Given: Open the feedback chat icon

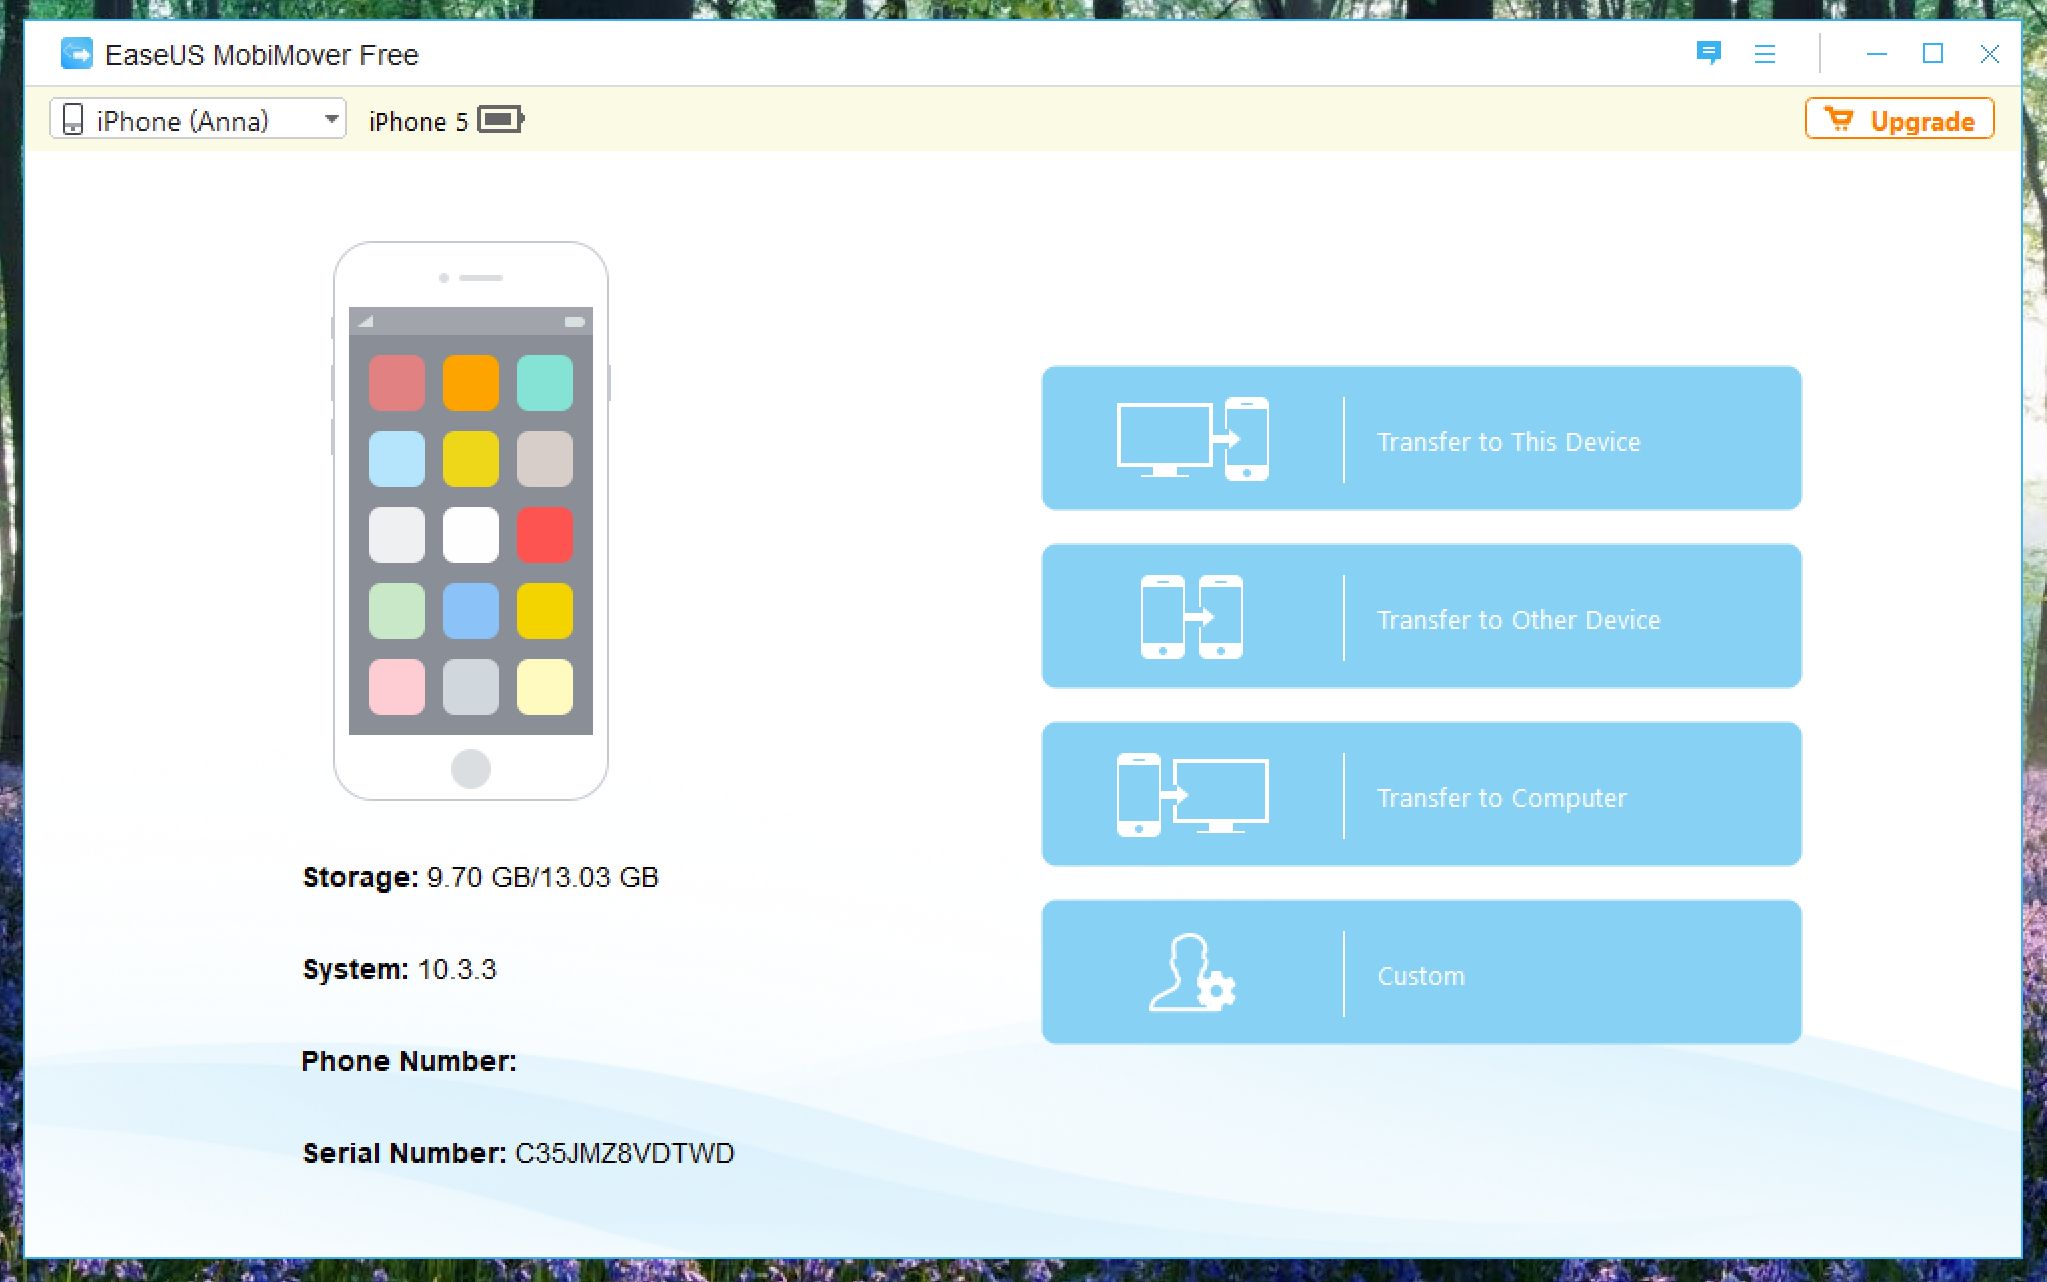Looking at the screenshot, I should click(x=1708, y=53).
